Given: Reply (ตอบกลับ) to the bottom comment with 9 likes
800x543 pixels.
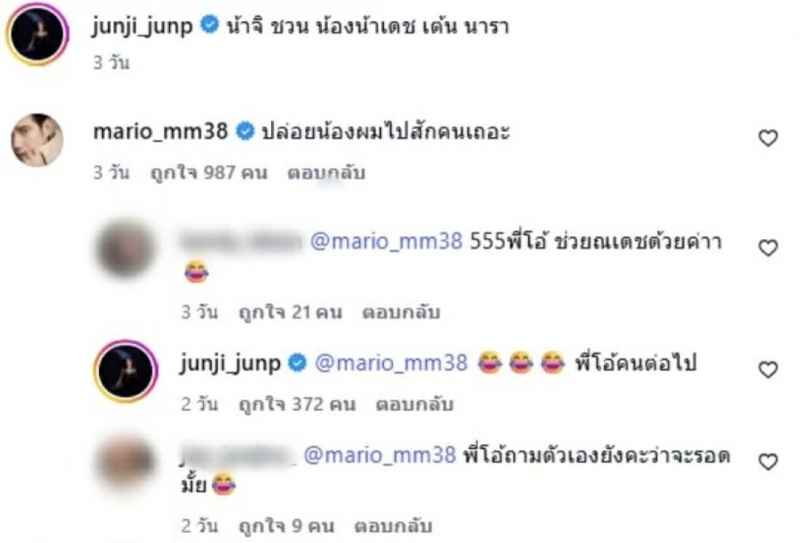Looking at the screenshot, I should tap(393, 526).
